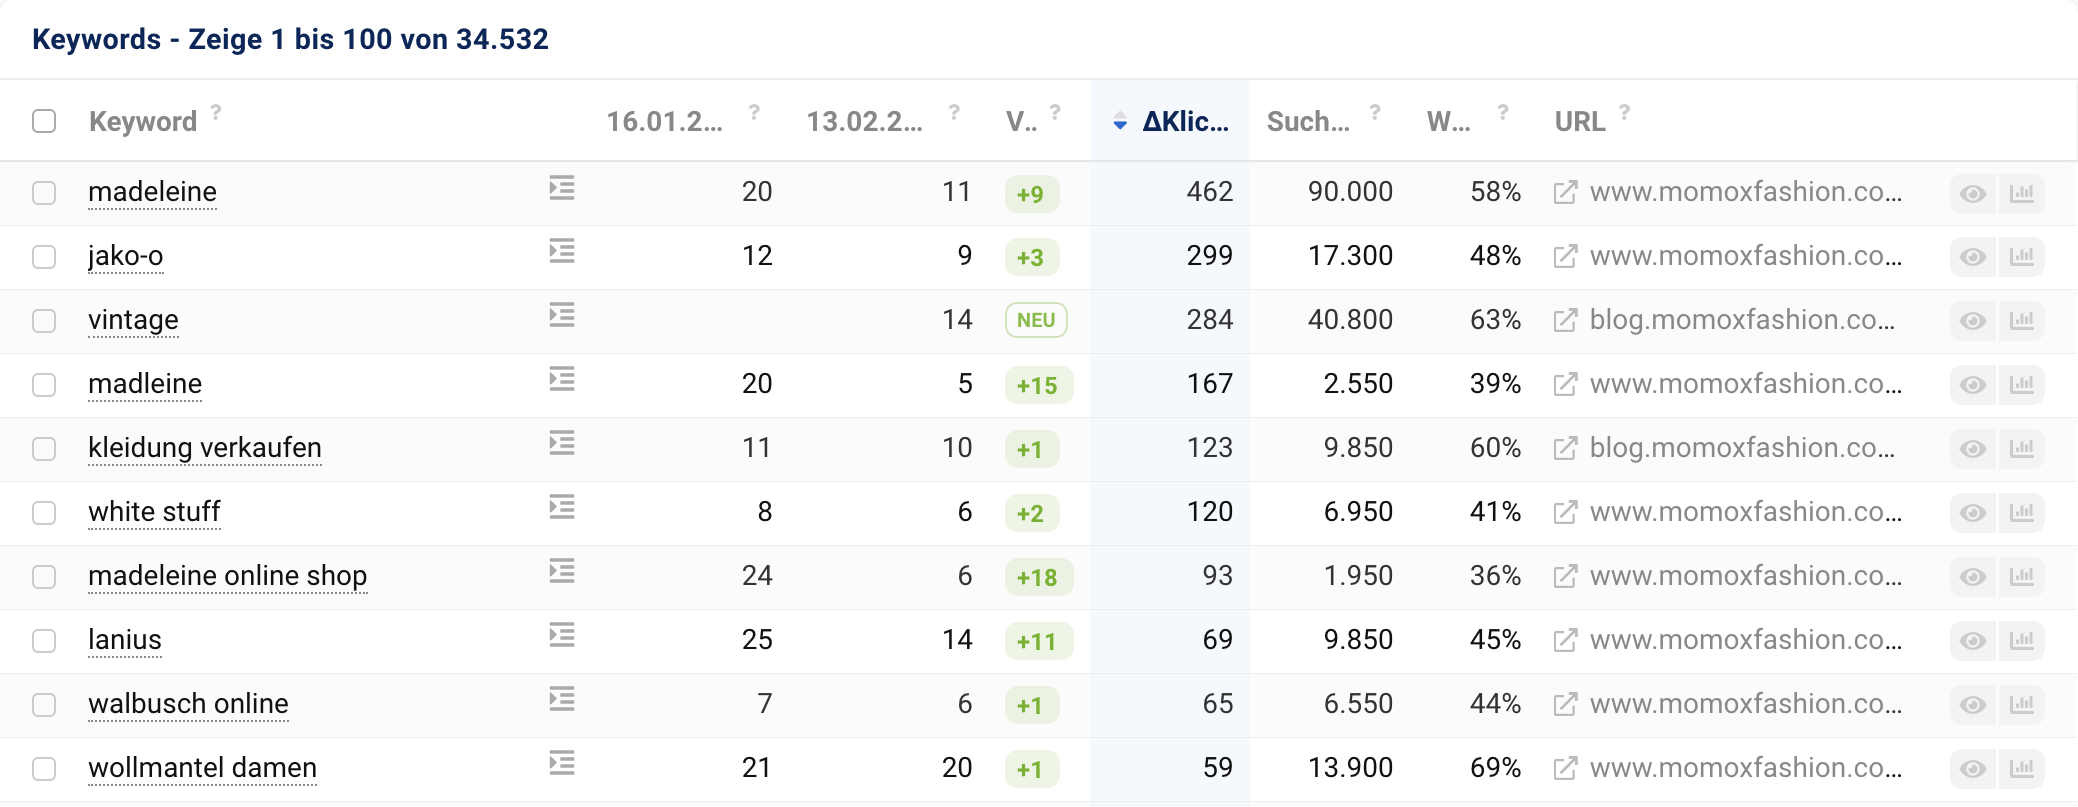Viewport: 2078px width, 807px height.
Task: Open the wollmantel damen keyword link
Action: [x=202, y=768]
